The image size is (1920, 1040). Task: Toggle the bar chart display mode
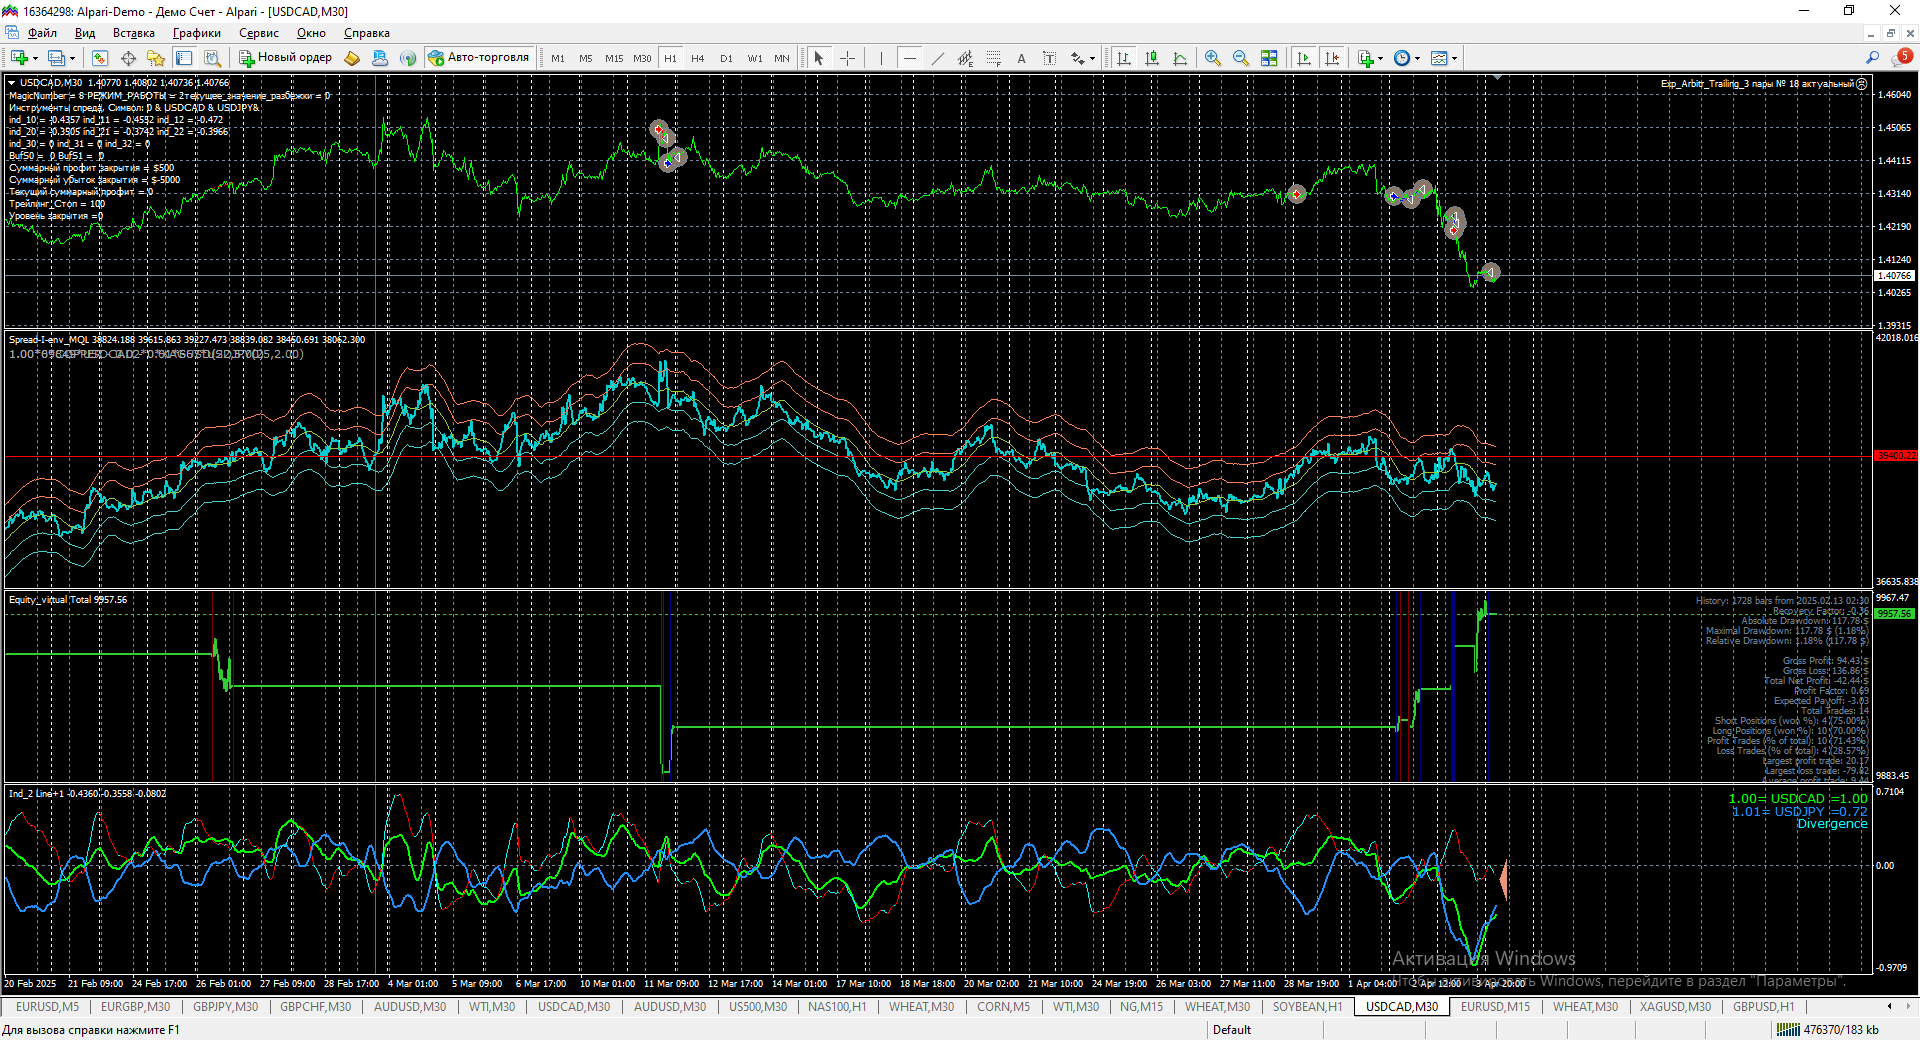[x=1124, y=58]
